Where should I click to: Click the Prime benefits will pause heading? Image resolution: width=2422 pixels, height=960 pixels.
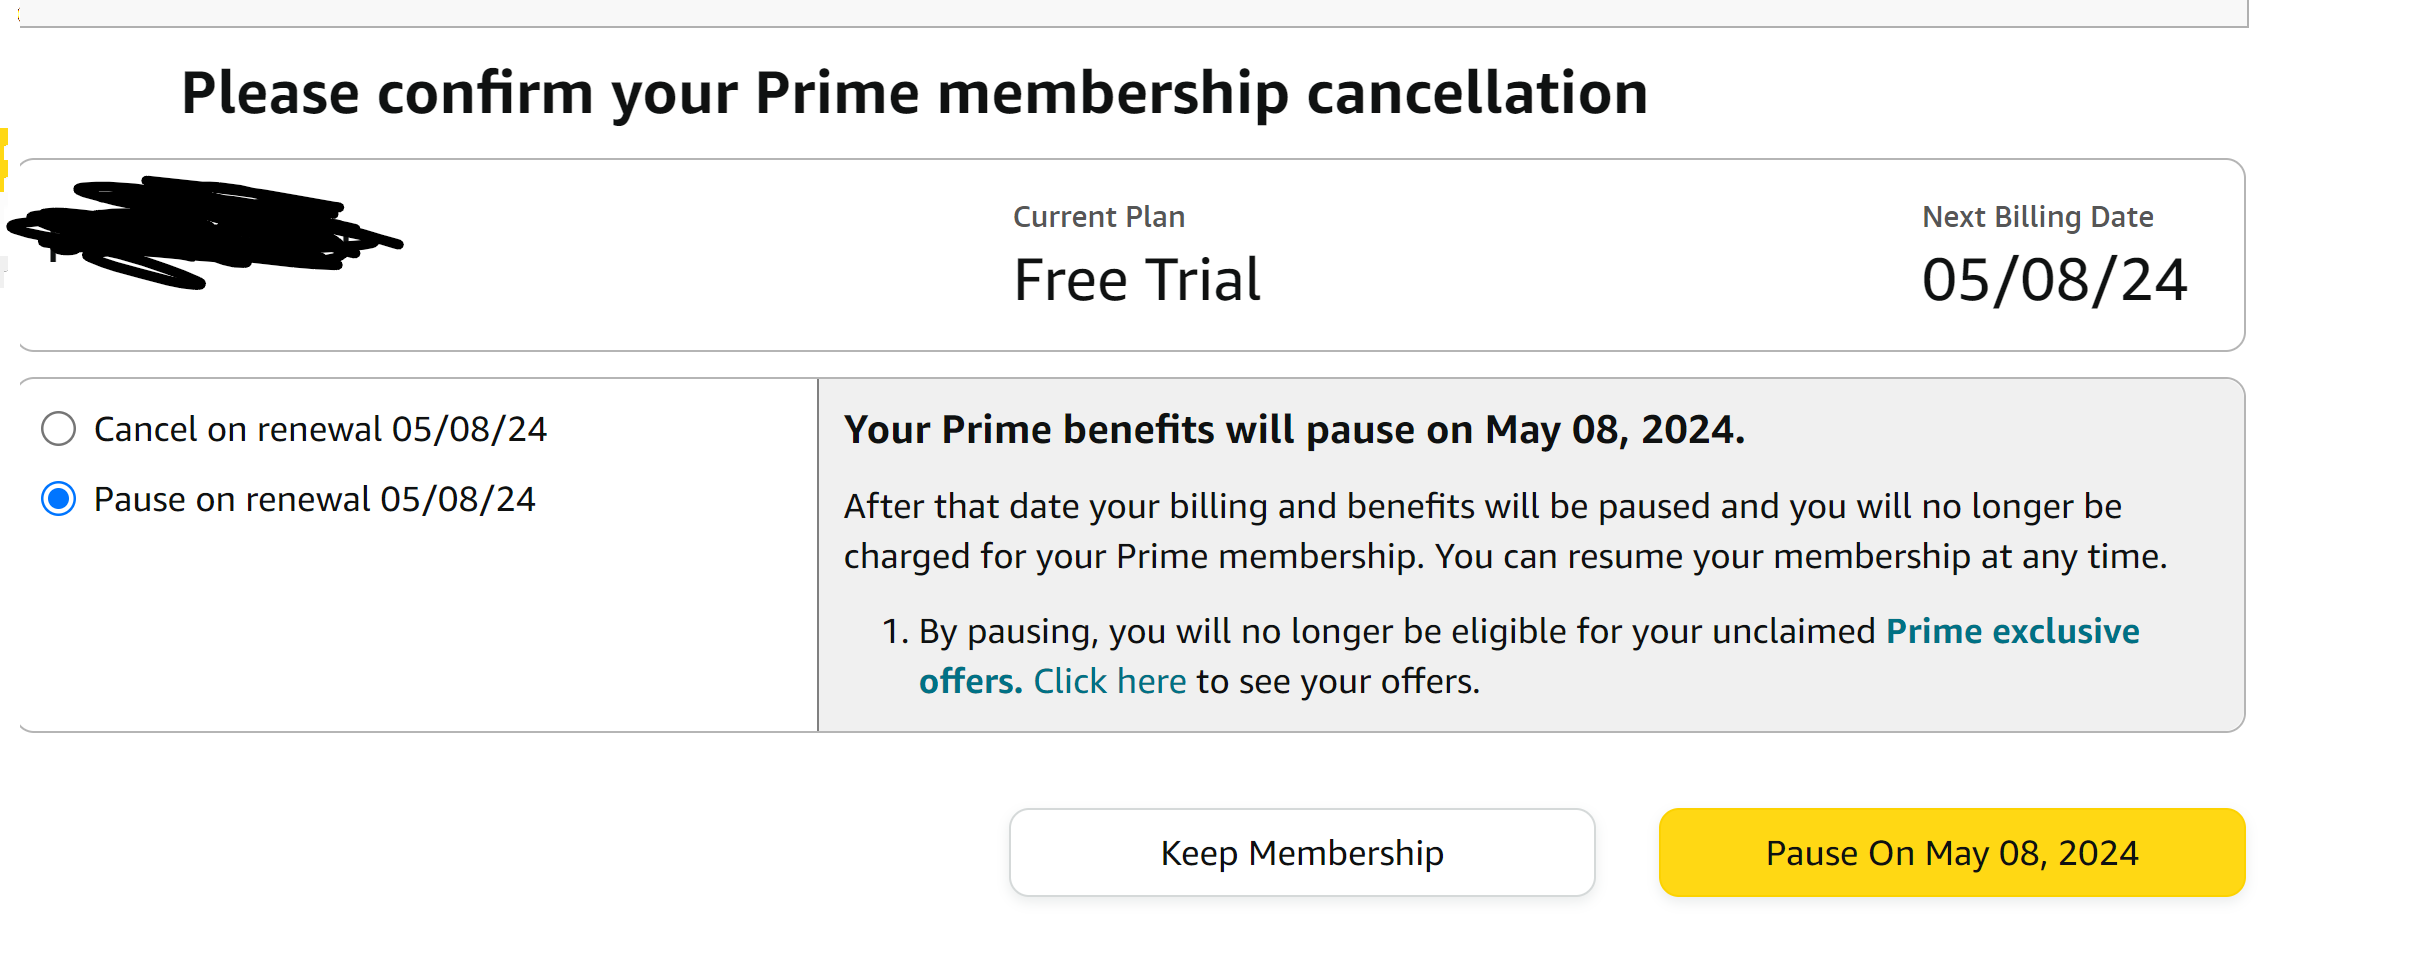coord(1294,430)
